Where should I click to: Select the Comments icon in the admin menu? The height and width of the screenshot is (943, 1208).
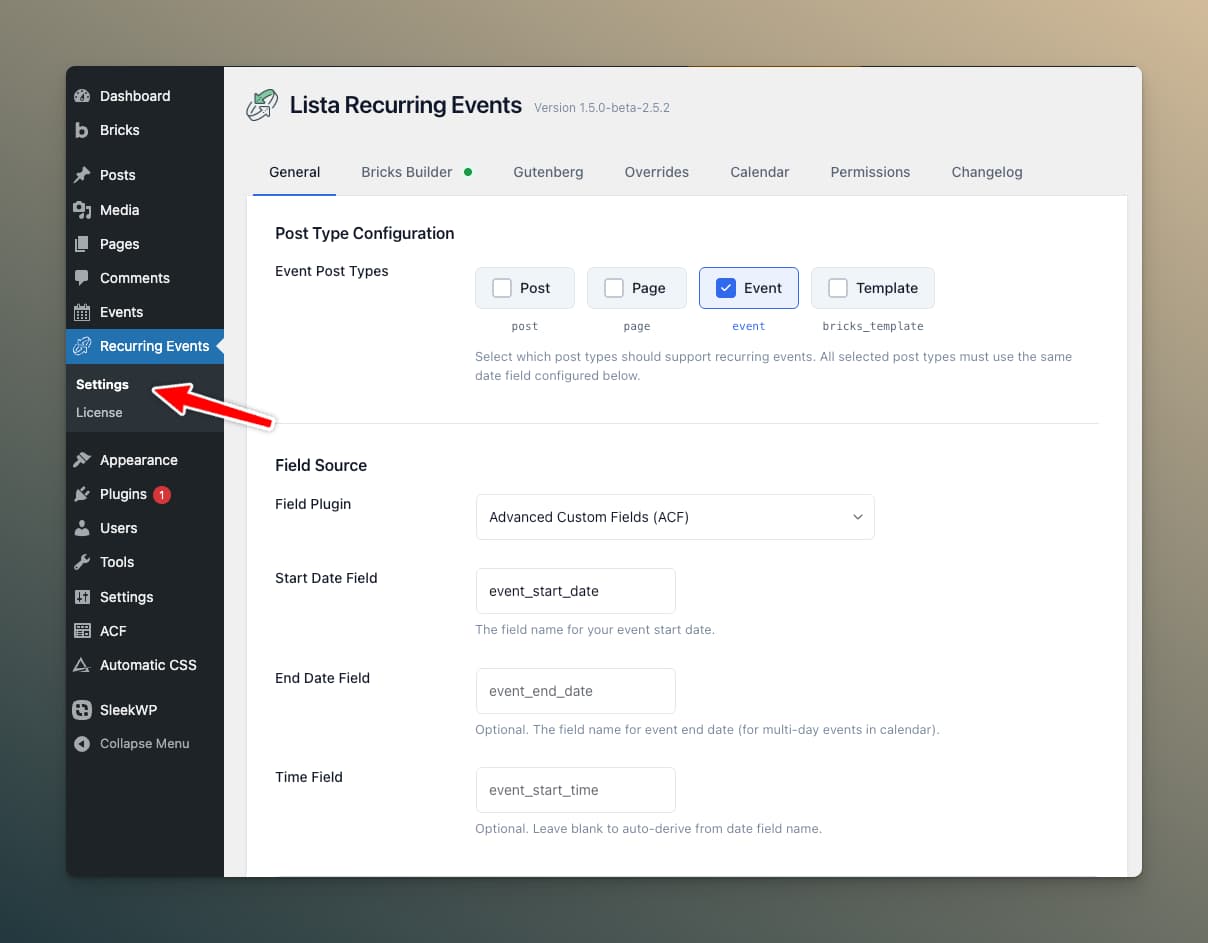83,278
